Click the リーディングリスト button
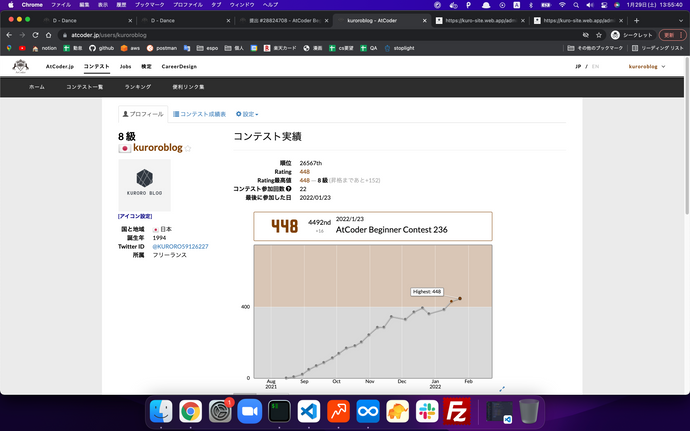Screen dimensions: 690x431 coord(658,48)
